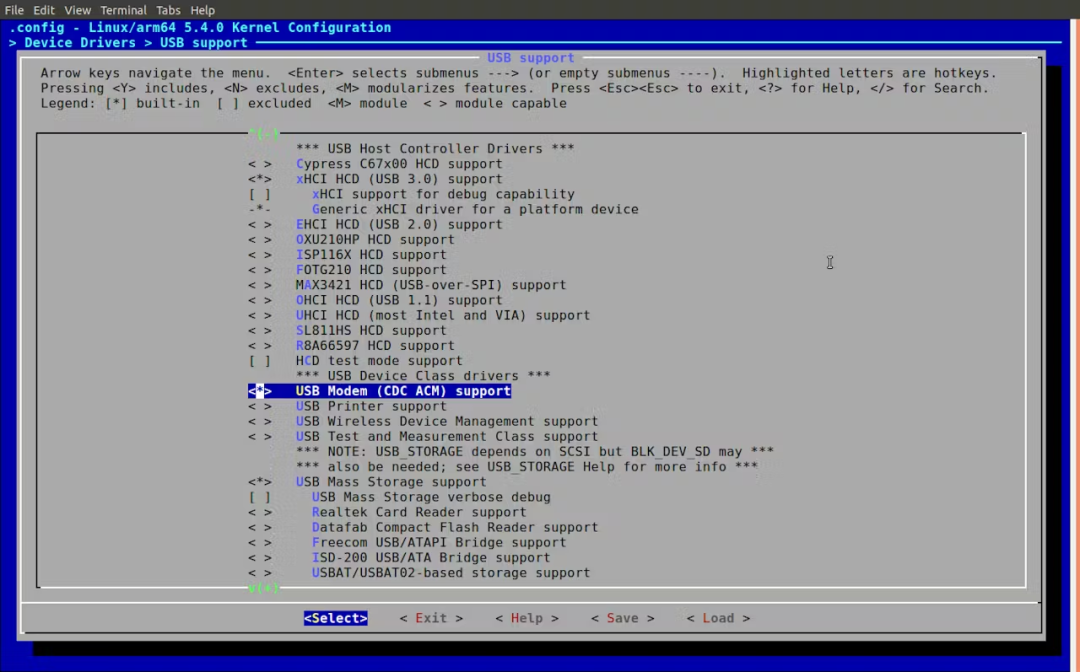Viewport: 1080px width, 672px height.
Task: Open the File menu
Action: (x=14, y=10)
